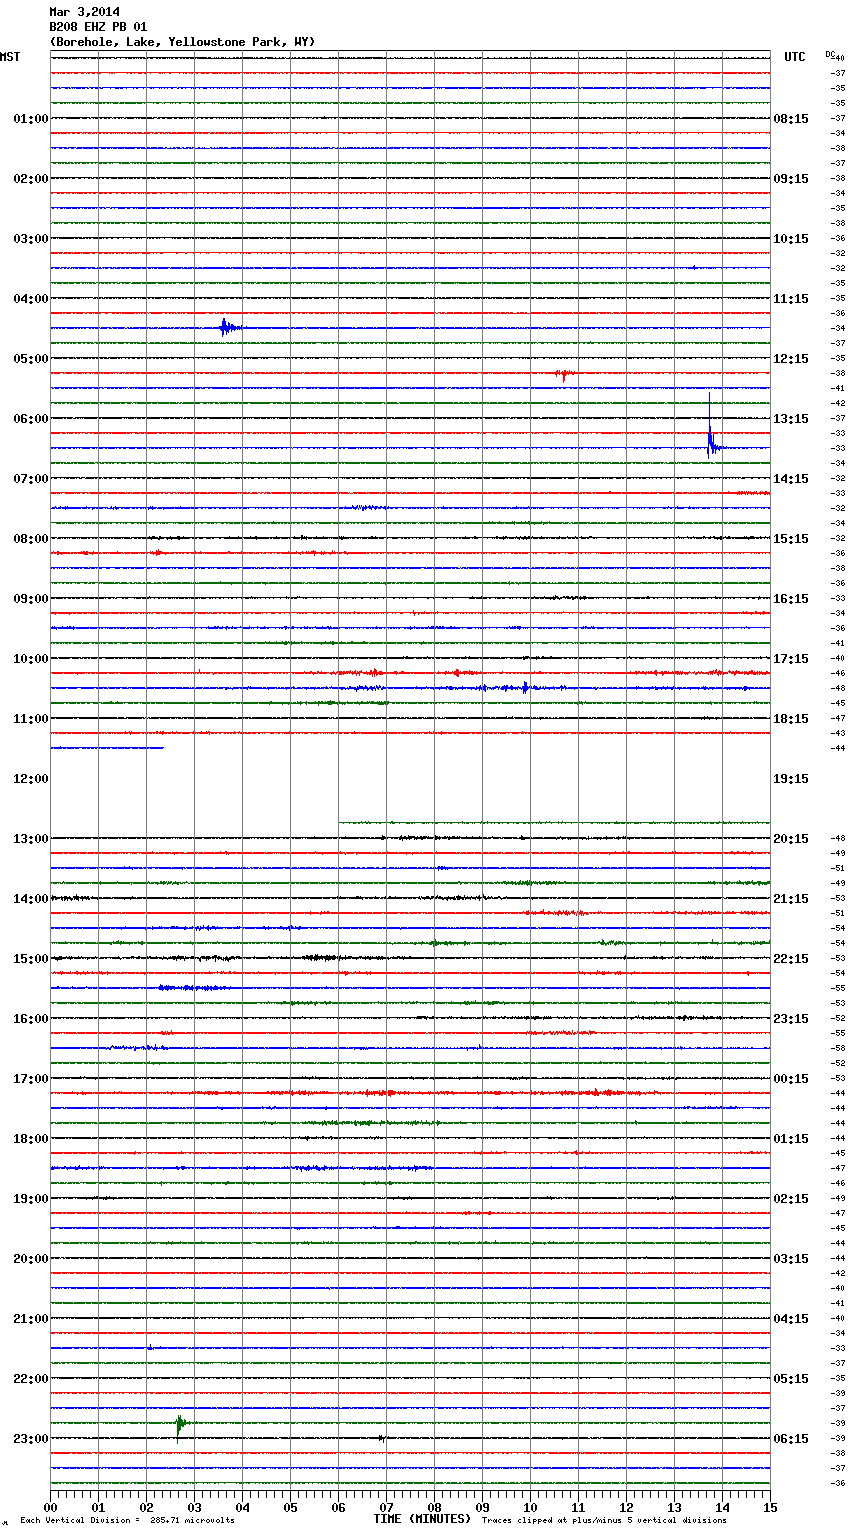850x1534 pixels.
Task: Click minute tick label 12 on bottom axis
Action: coord(626,1507)
